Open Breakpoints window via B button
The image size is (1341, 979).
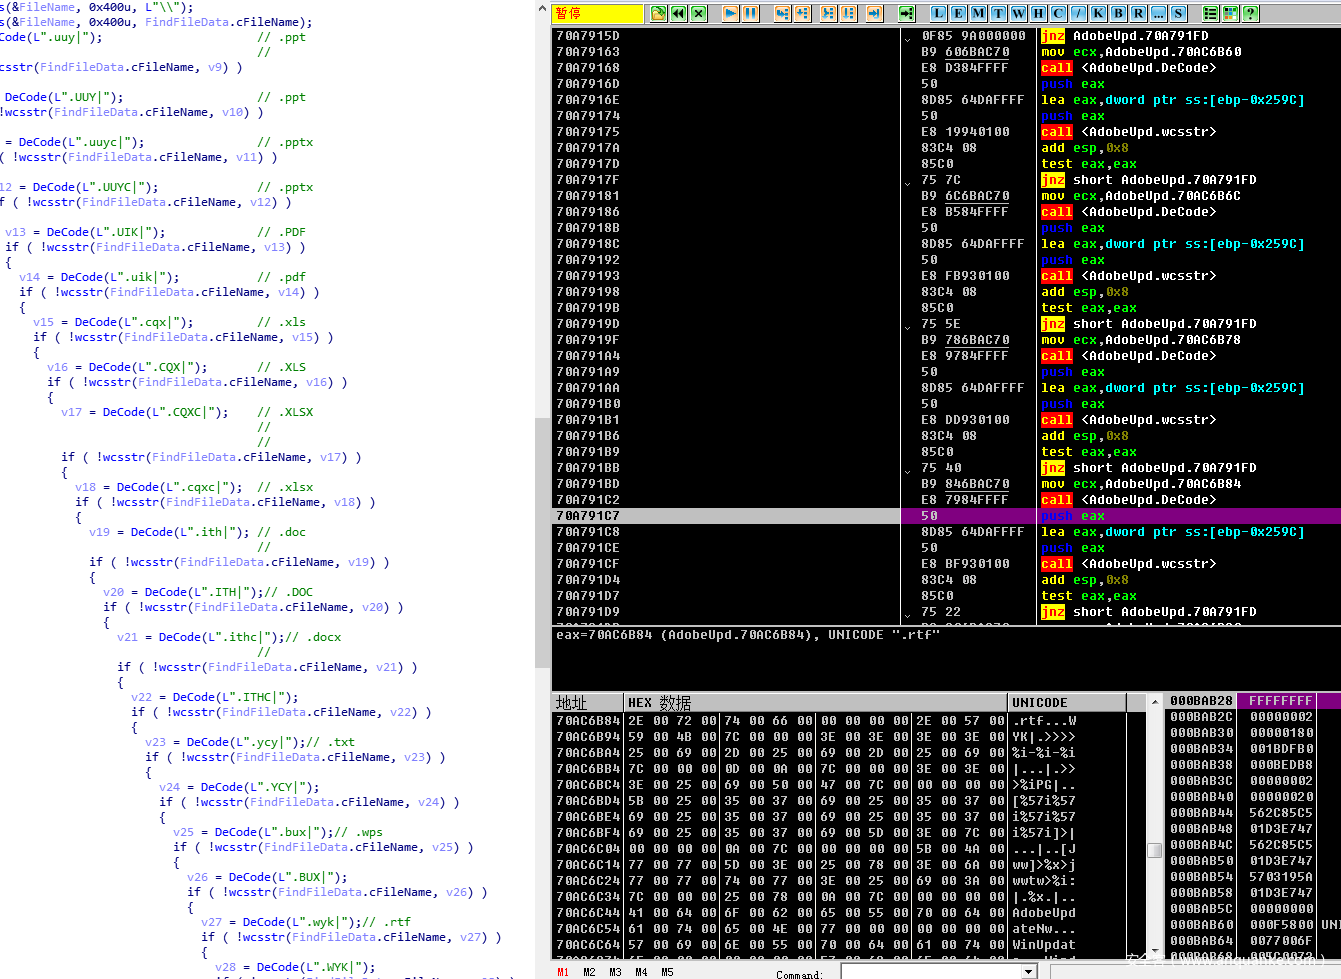[1118, 13]
